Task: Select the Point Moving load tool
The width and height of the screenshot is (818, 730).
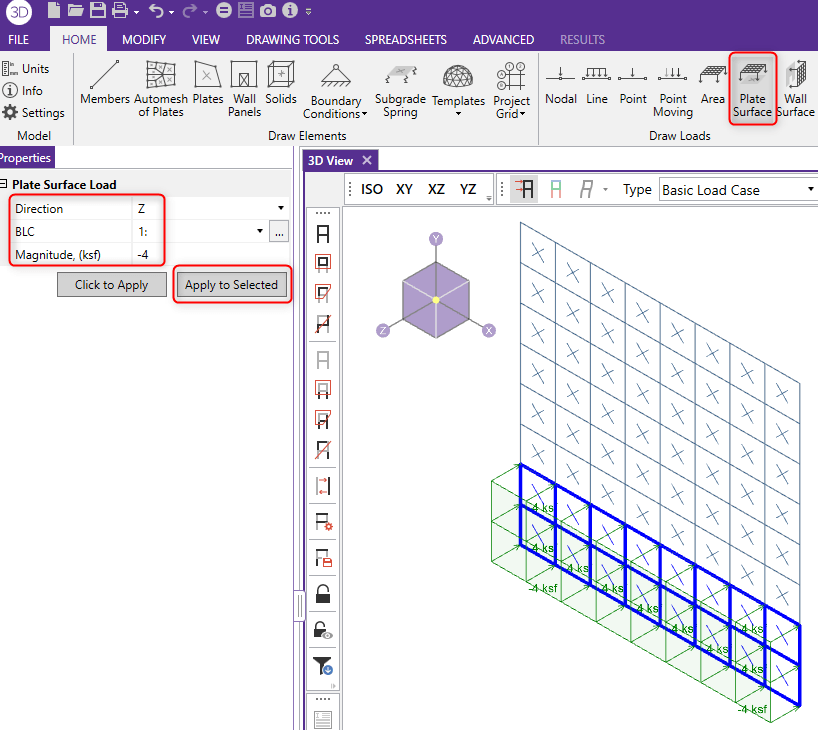Action: (673, 89)
